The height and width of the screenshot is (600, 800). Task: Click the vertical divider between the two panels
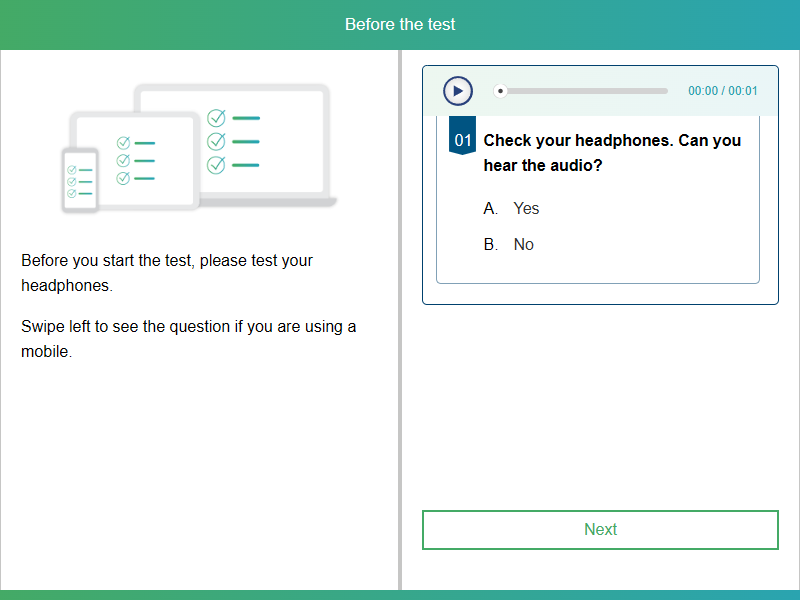[400, 320]
